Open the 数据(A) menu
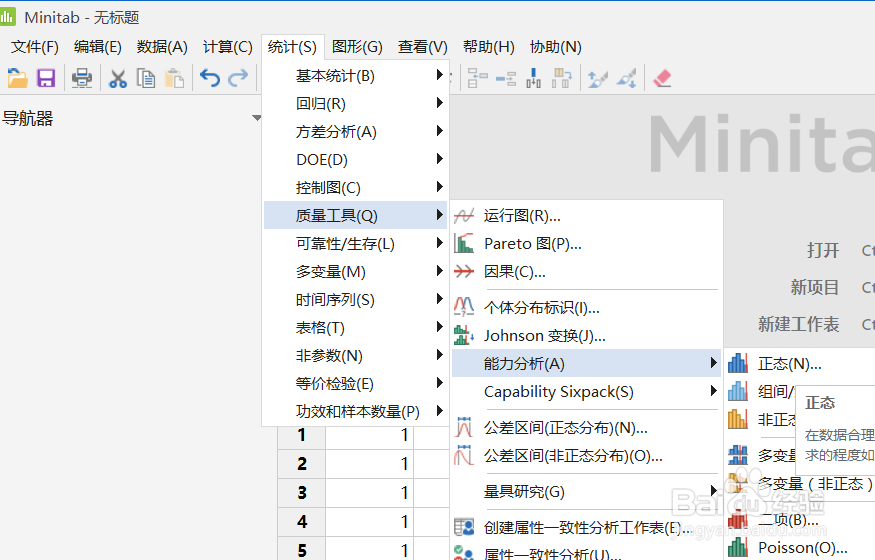This screenshot has height=560, width=875. tap(162, 47)
